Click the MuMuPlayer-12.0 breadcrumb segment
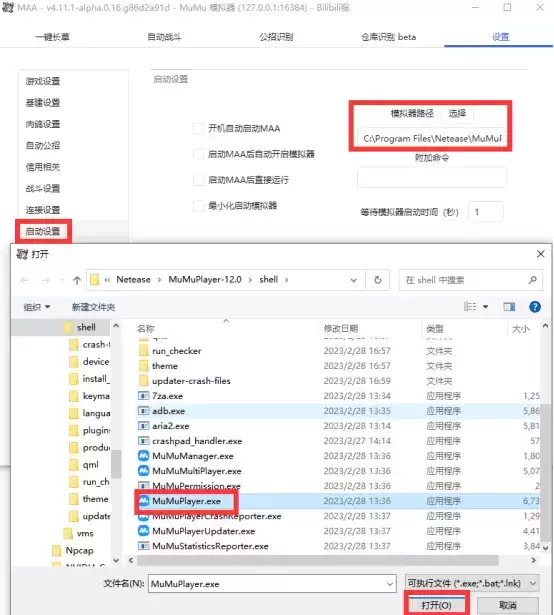 [205, 280]
